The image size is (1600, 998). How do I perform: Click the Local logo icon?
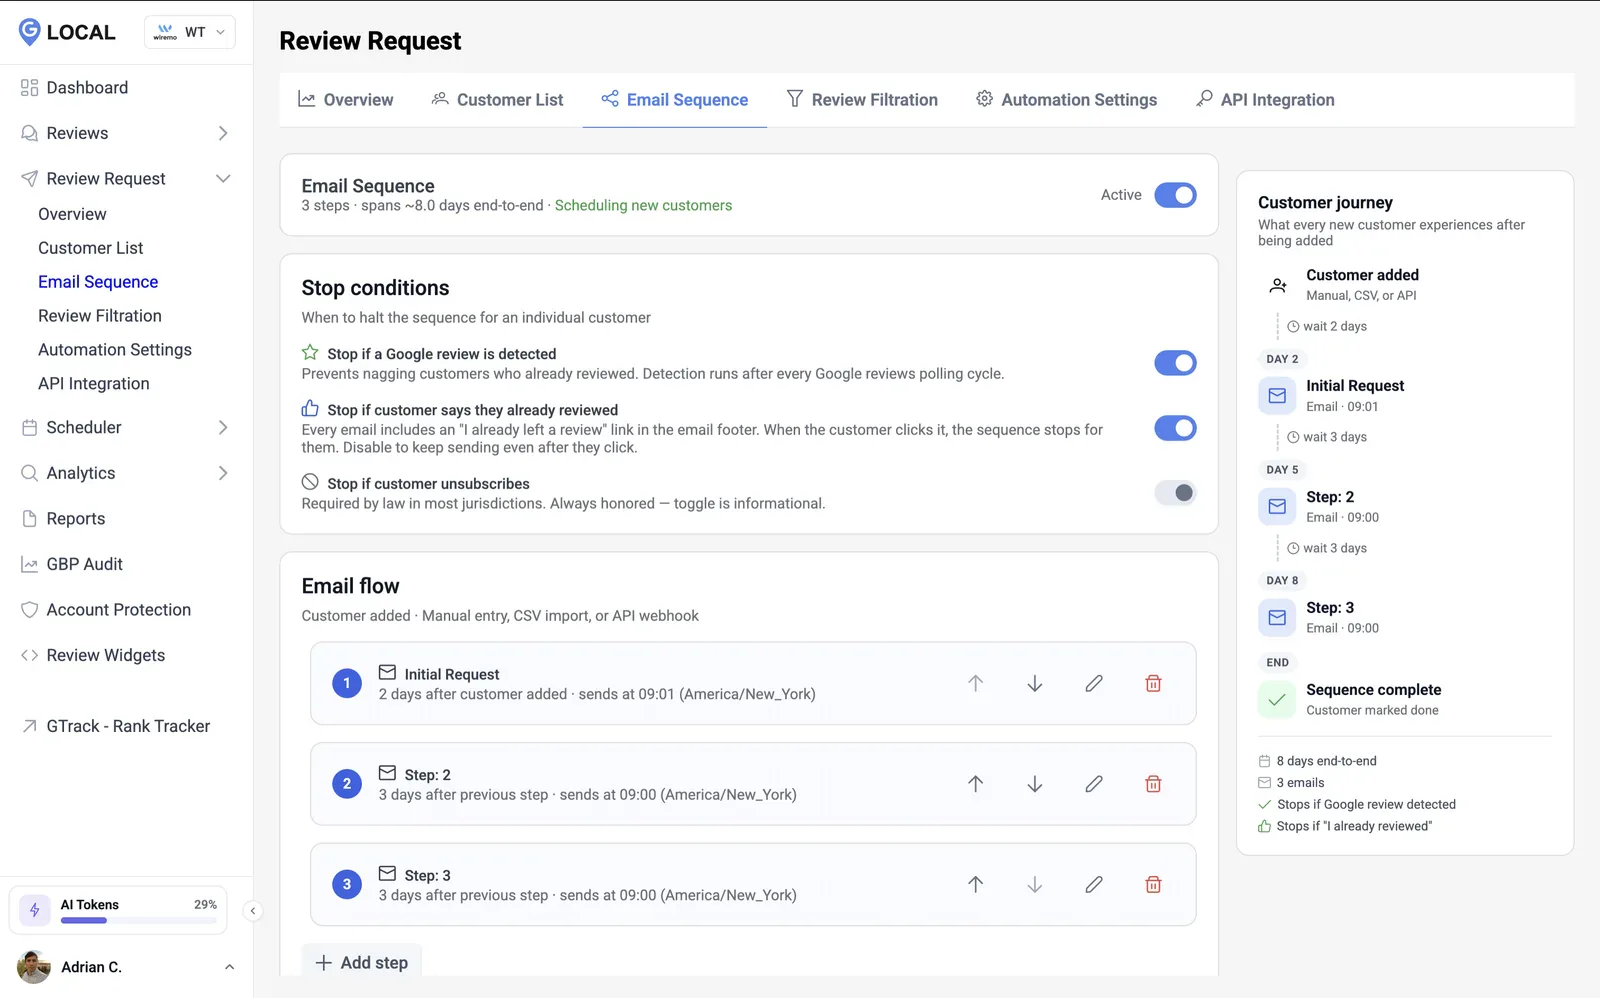click(x=30, y=32)
